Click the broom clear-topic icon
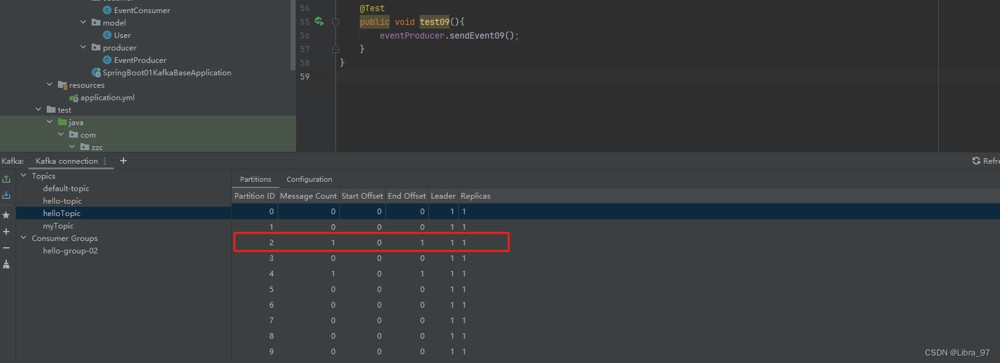The width and height of the screenshot is (1000, 363). [x=6, y=264]
